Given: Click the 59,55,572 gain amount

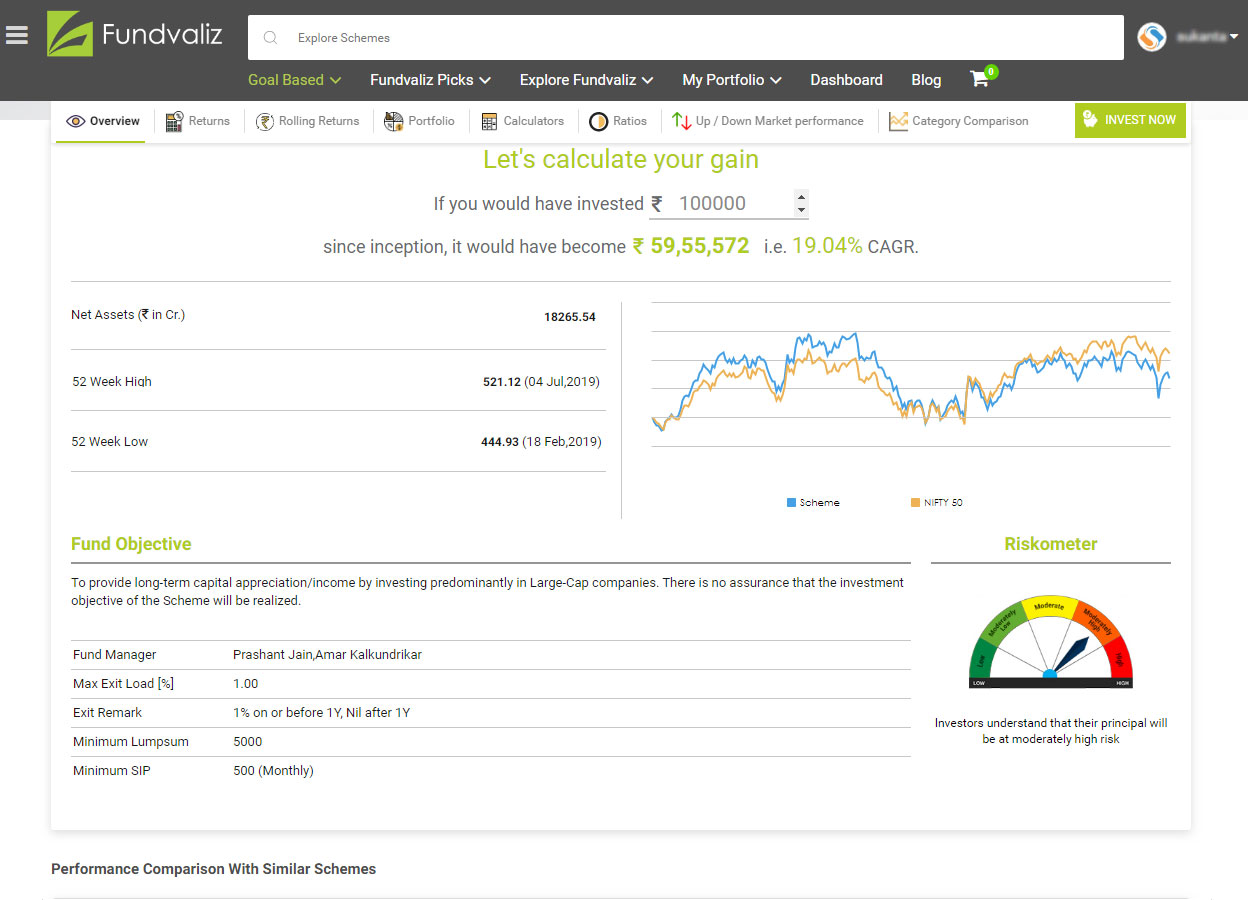Looking at the screenshot, I should [x=700, y=246].
